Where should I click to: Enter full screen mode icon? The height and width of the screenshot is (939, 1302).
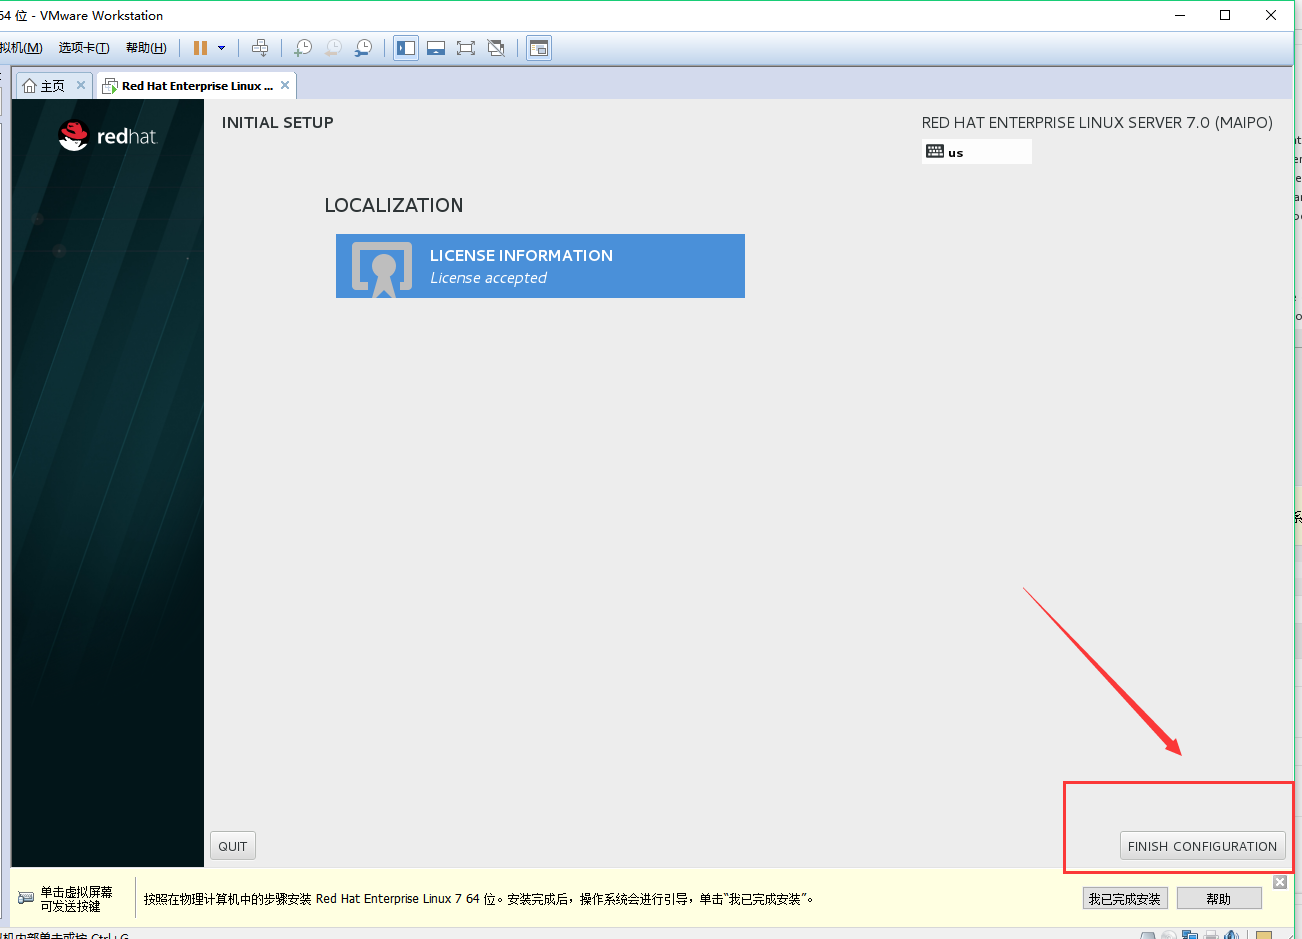tap(466, 48)
